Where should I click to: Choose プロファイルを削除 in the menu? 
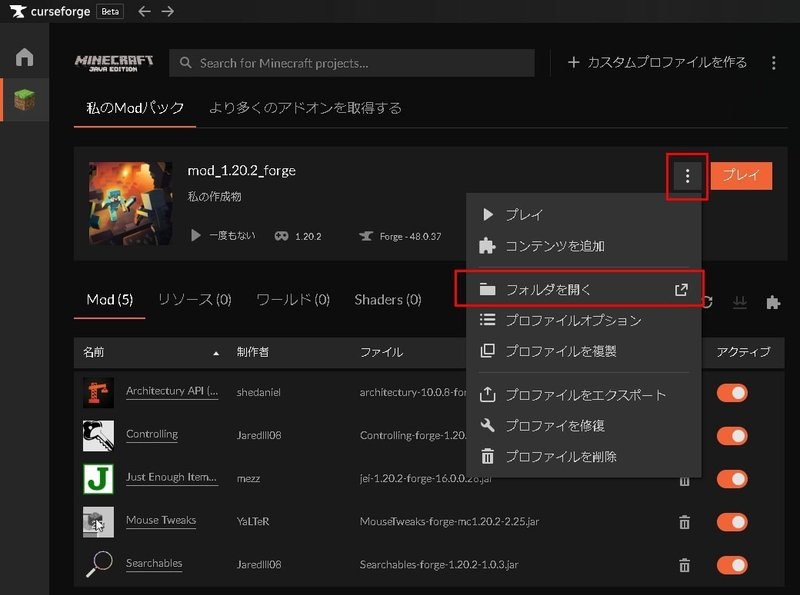pyautogui.click(x=584, y=456)
